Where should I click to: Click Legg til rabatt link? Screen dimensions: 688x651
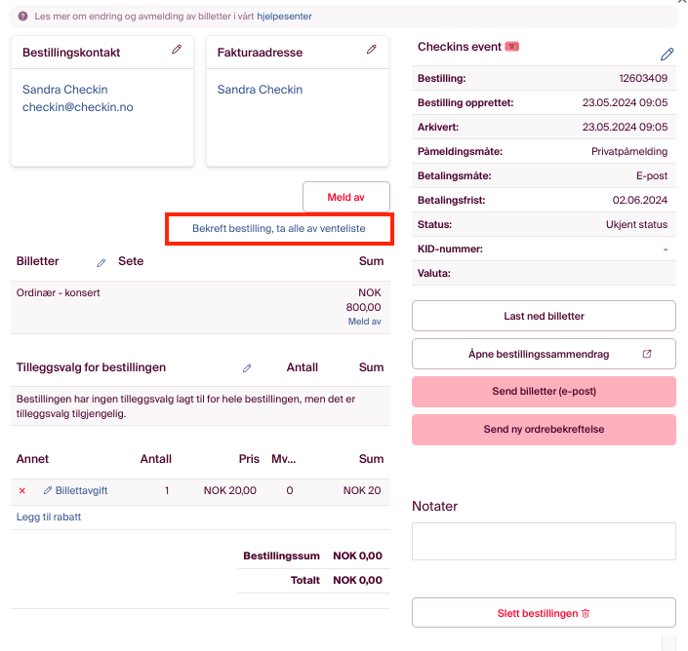point(49,517)
